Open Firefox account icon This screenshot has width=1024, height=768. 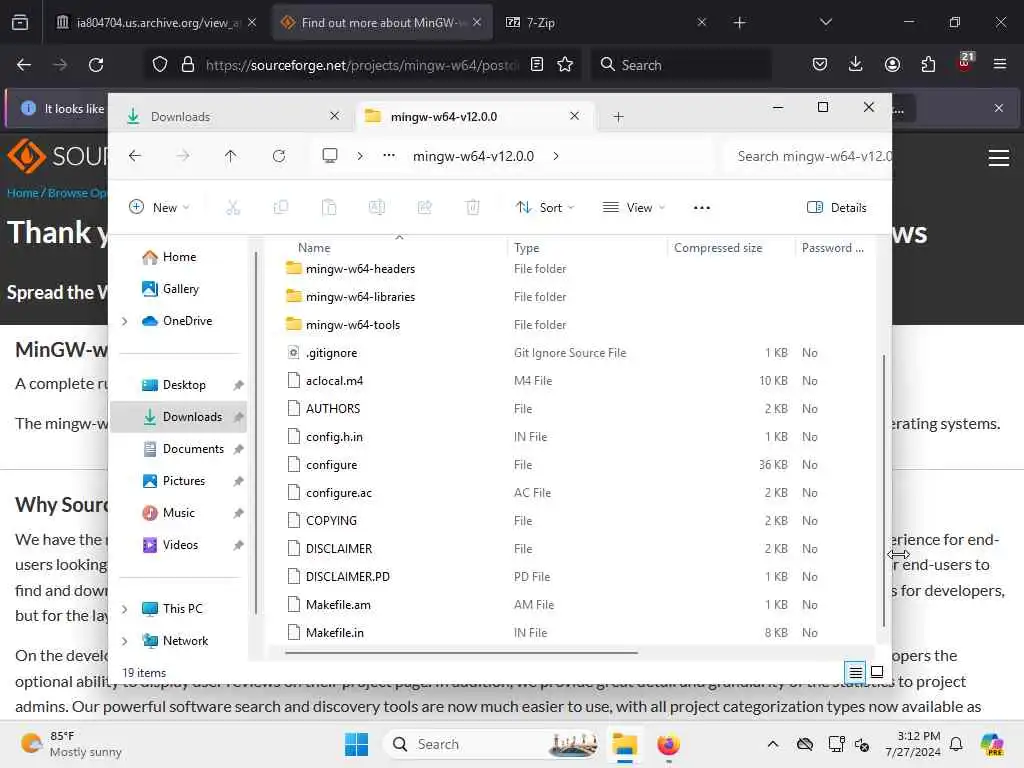pos(892,64)
